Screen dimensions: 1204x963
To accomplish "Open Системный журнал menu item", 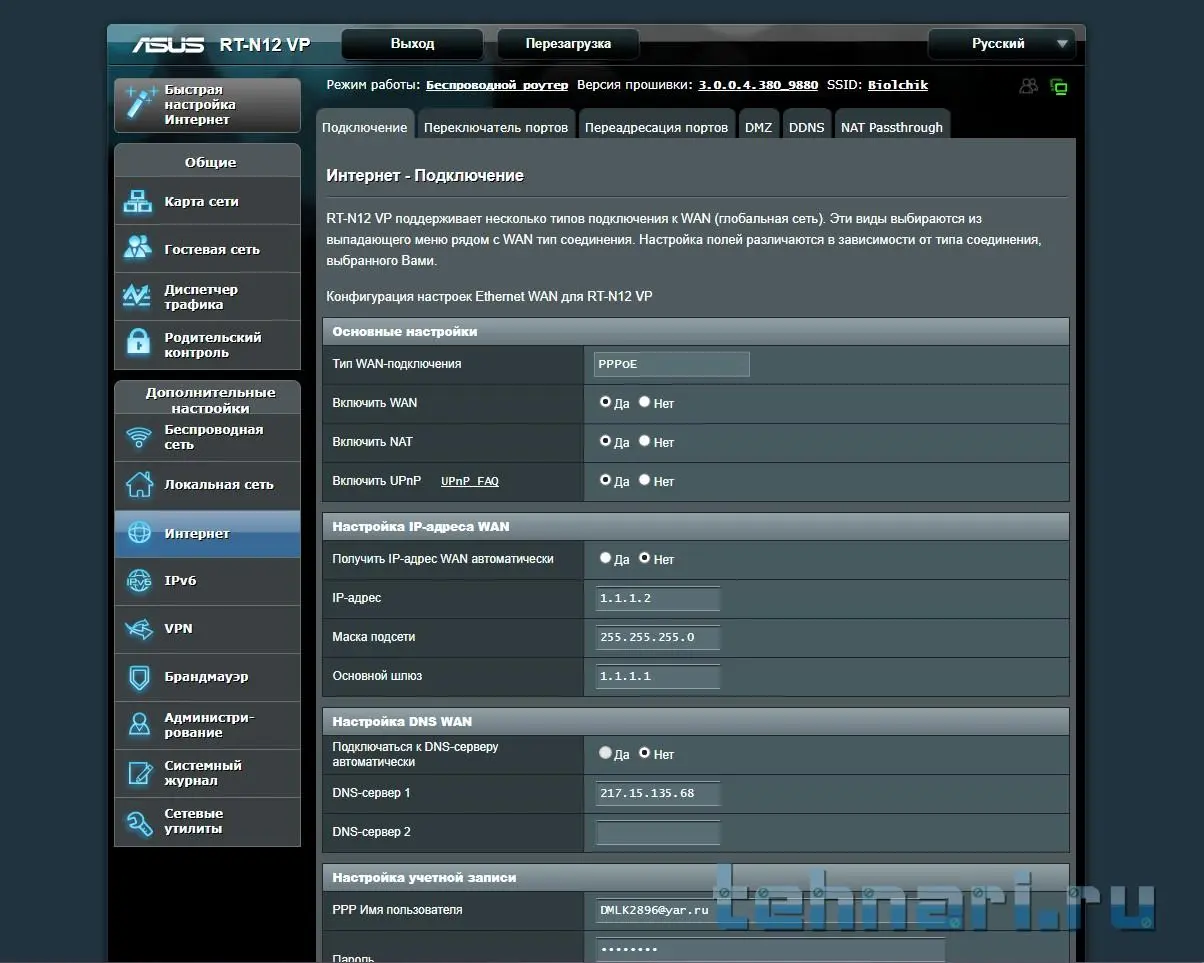I will [207, 773].
